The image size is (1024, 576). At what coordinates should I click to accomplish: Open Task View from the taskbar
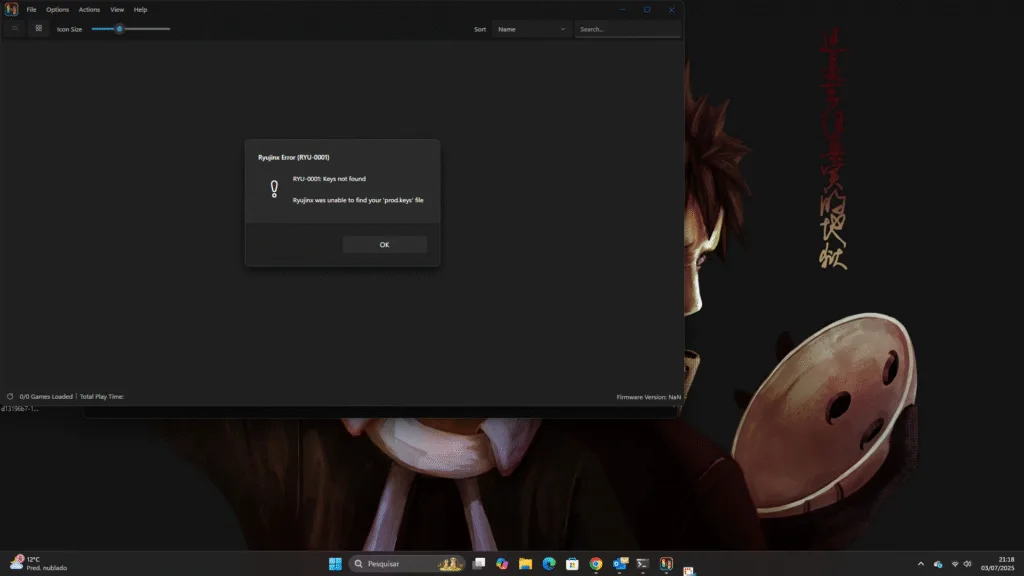(x=479, y=564)
